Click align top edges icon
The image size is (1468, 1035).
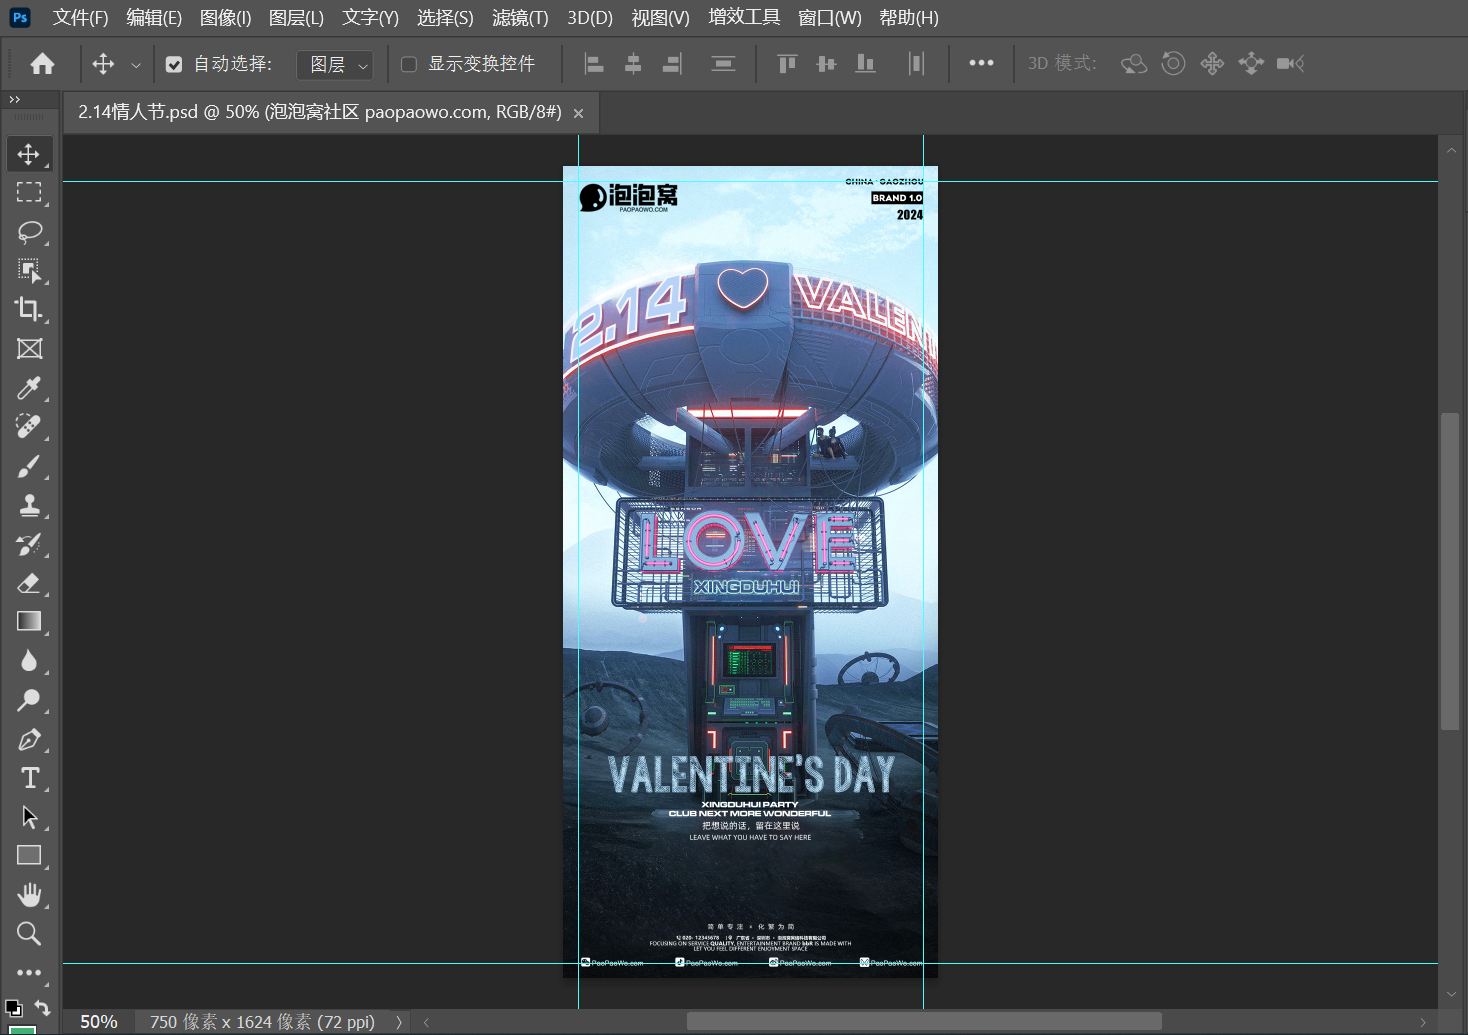(x=787, y=64)
